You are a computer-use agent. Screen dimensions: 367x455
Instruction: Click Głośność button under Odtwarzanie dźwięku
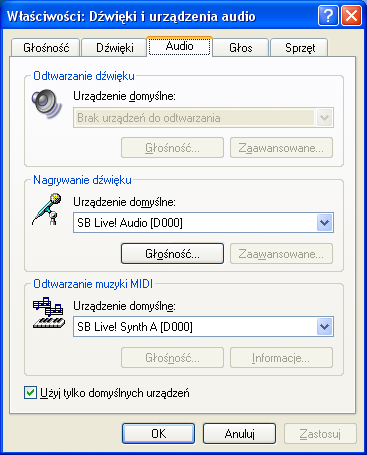(172, 148)
